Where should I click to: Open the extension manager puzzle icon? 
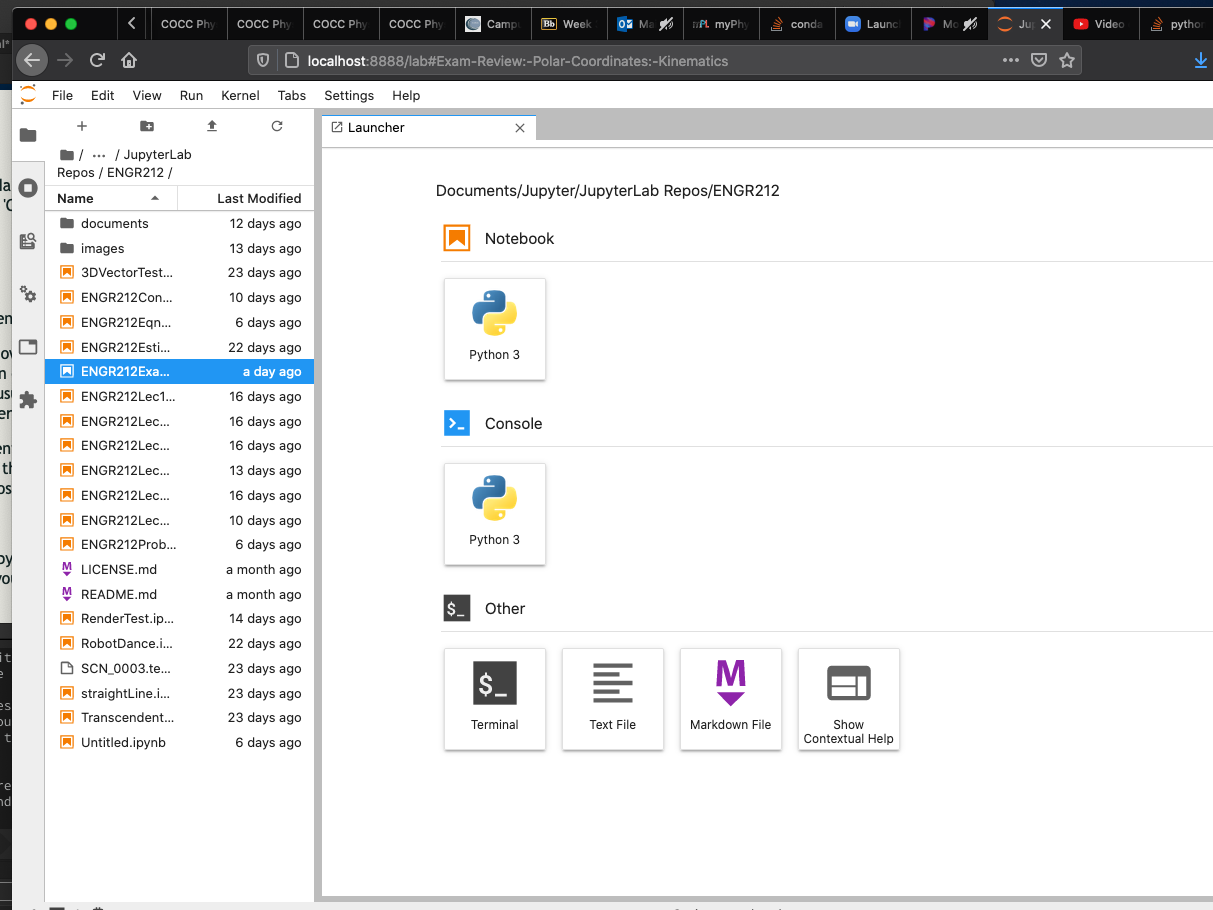pos(28,400)
